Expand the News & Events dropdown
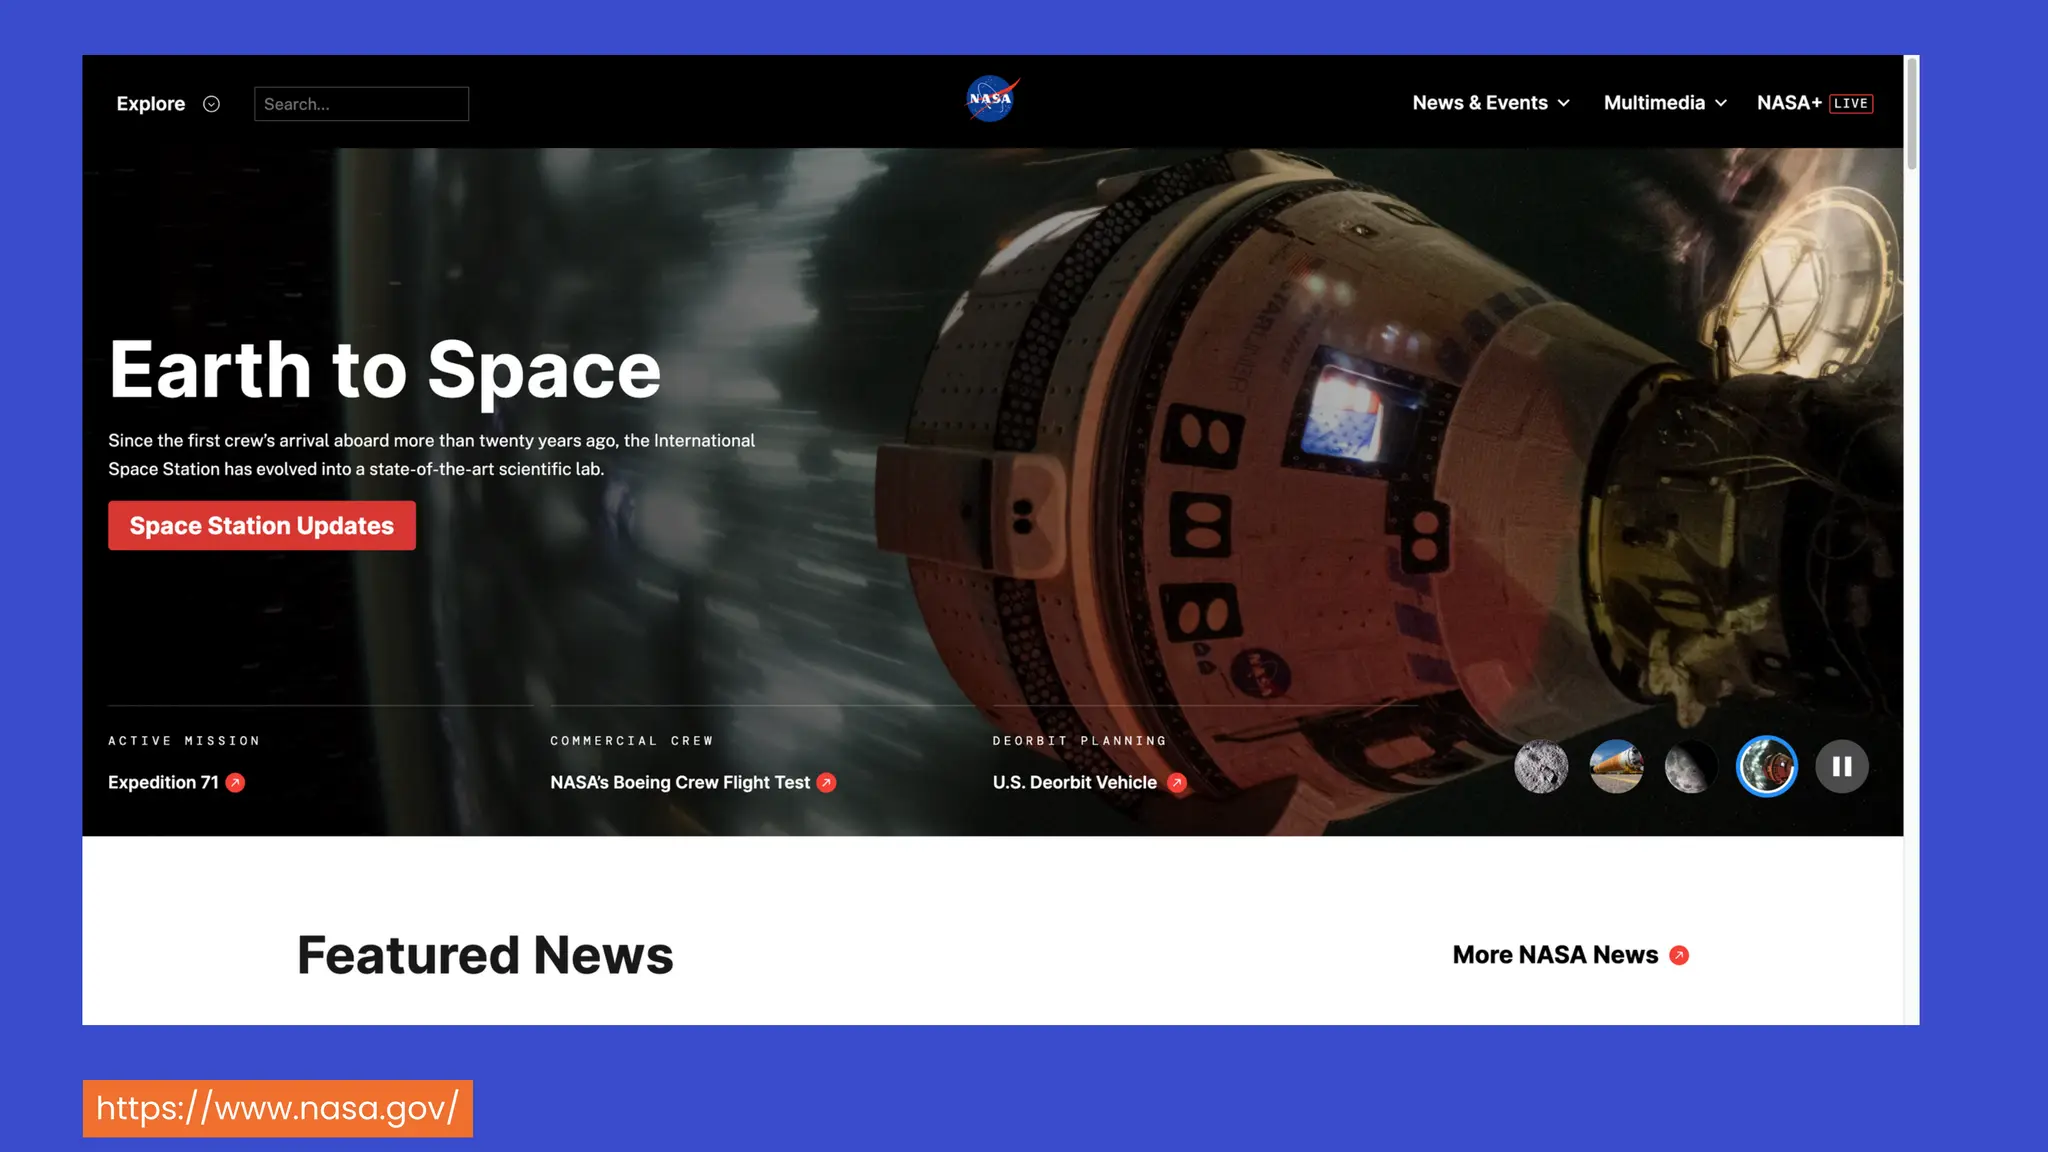This screenshot has height=1152, width=2048. tap(1491, 103)
